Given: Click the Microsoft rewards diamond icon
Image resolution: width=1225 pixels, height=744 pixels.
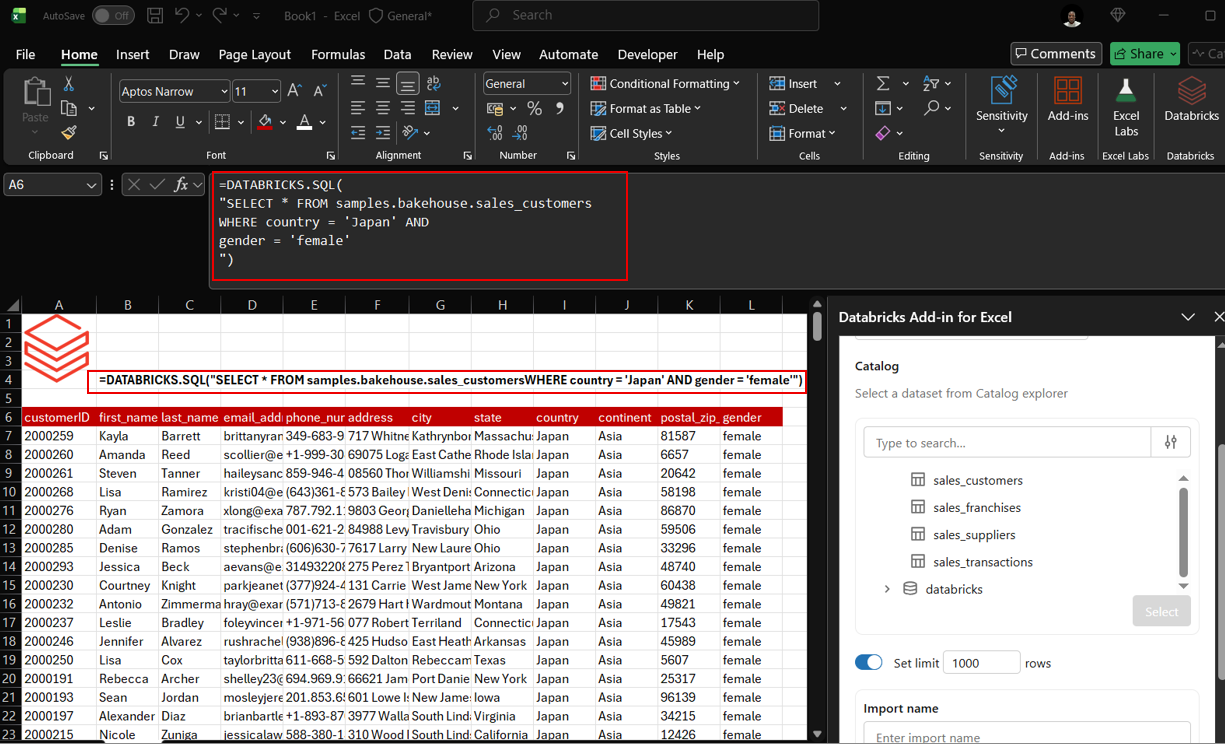Looking at the screenshot, I should coord(1118,16).
